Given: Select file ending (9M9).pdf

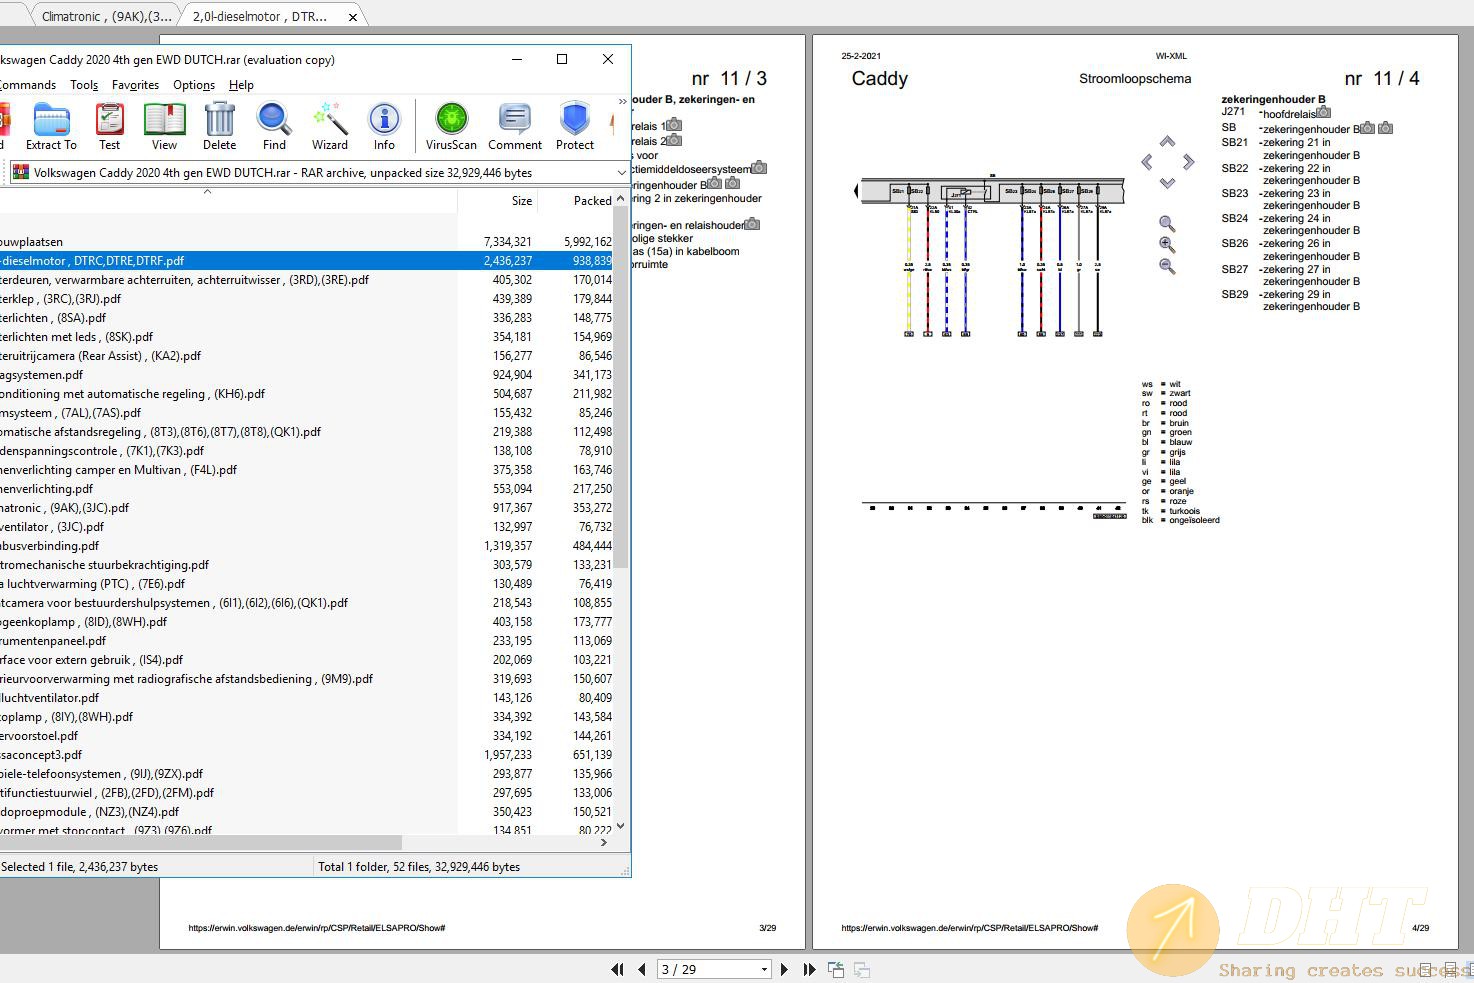Looking at the screenshot, I should coord(306,679).
